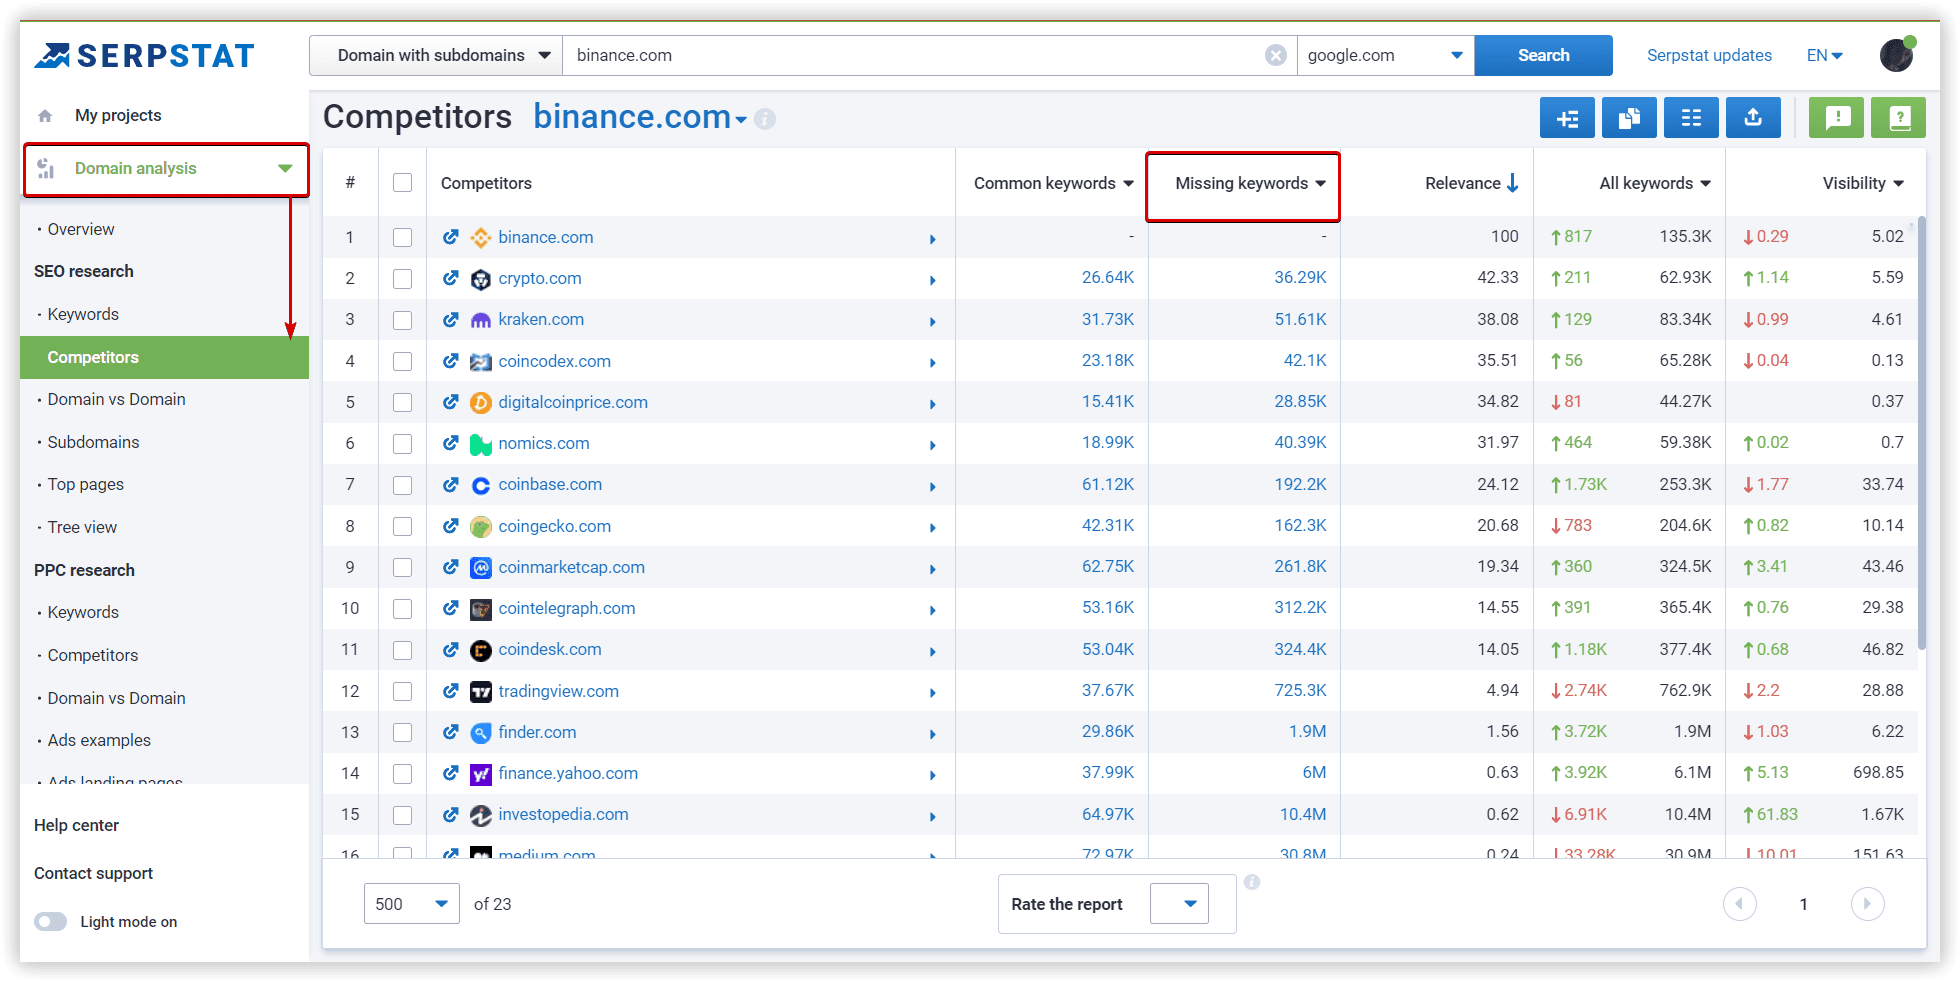Screen dimensions: 1960x982
Task: Open the cointelegraph.com competitor link
Action: 566,608
